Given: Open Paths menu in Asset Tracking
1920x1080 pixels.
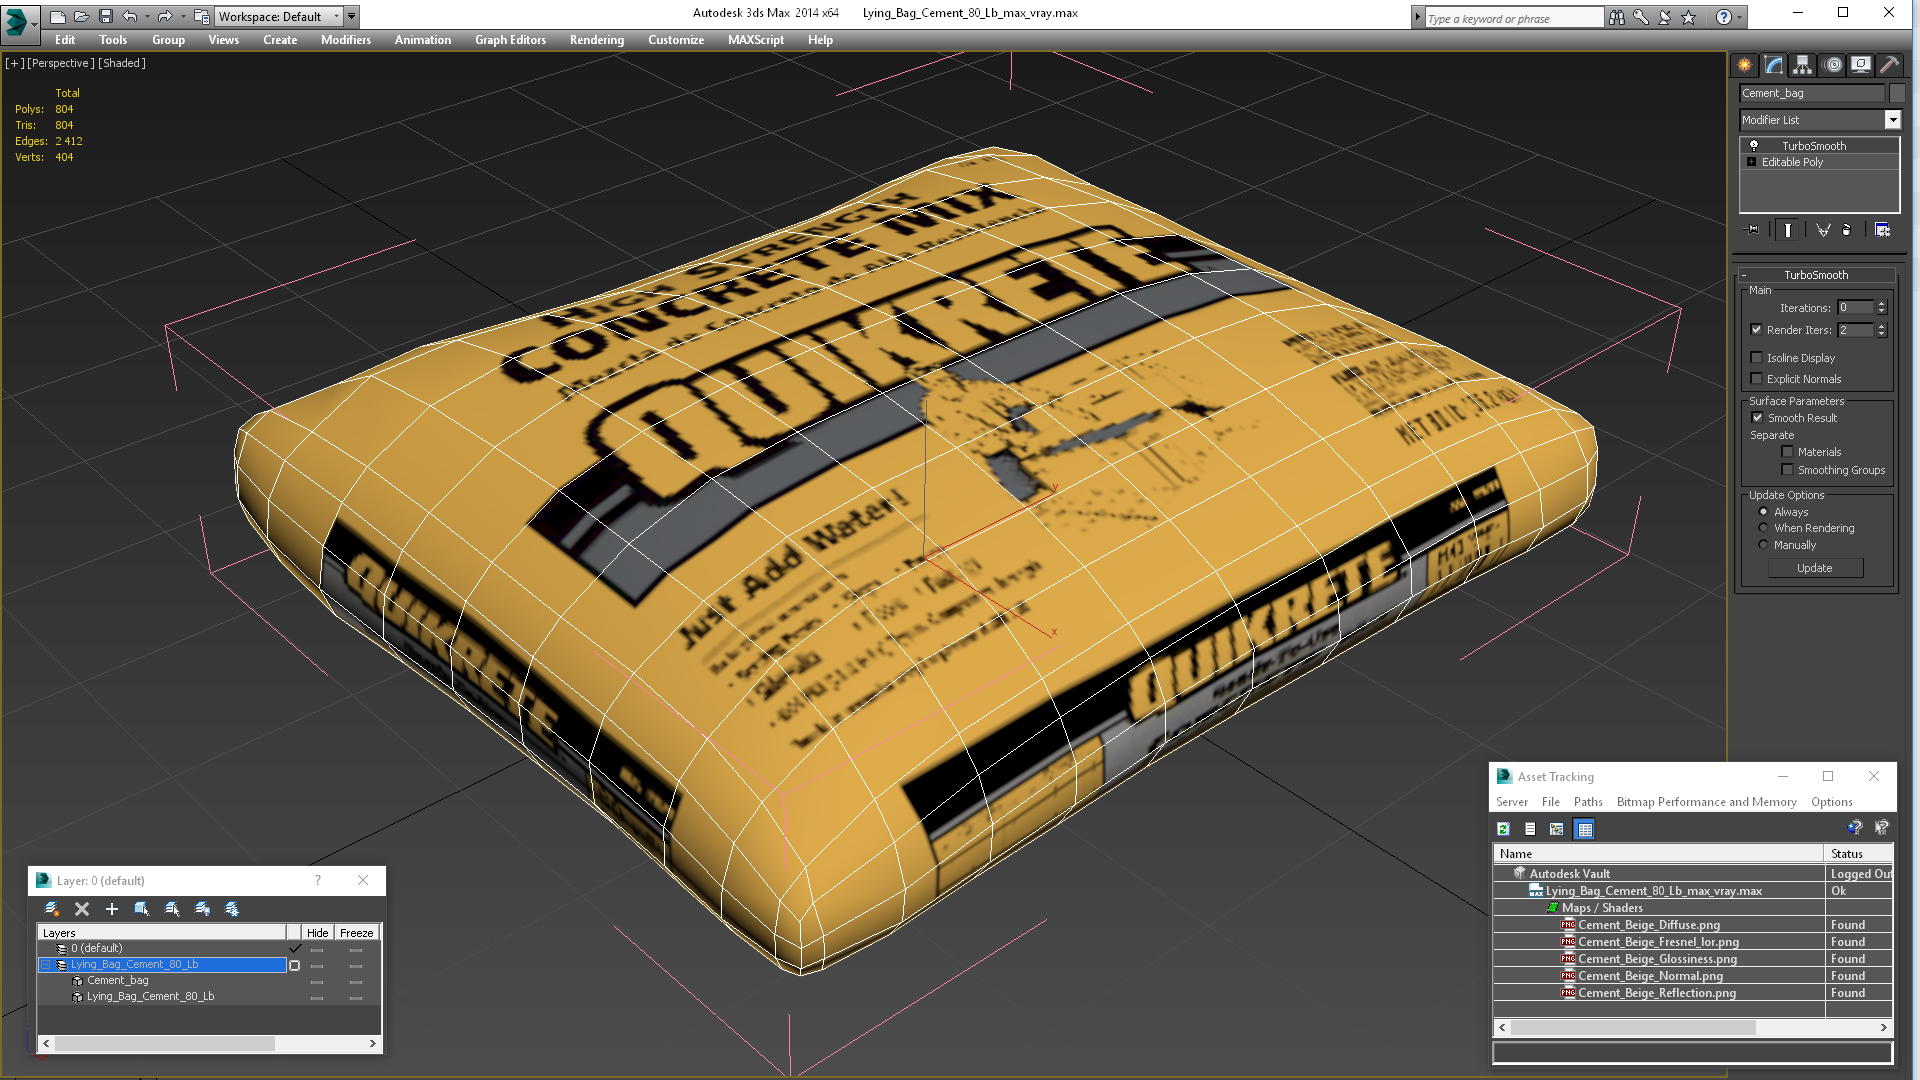Looking at the screenshot, I should pos(1588,802).
